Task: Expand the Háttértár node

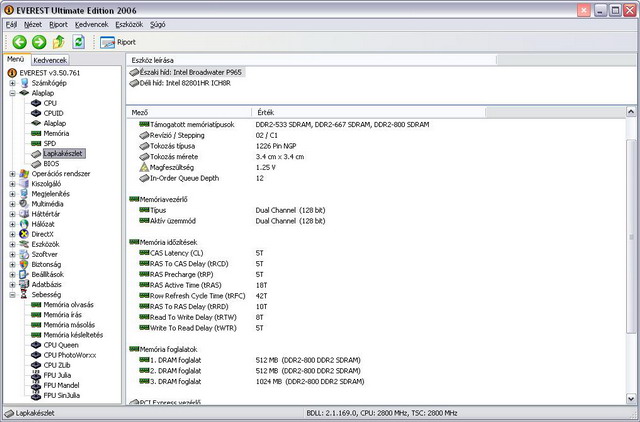Action: 12,214
